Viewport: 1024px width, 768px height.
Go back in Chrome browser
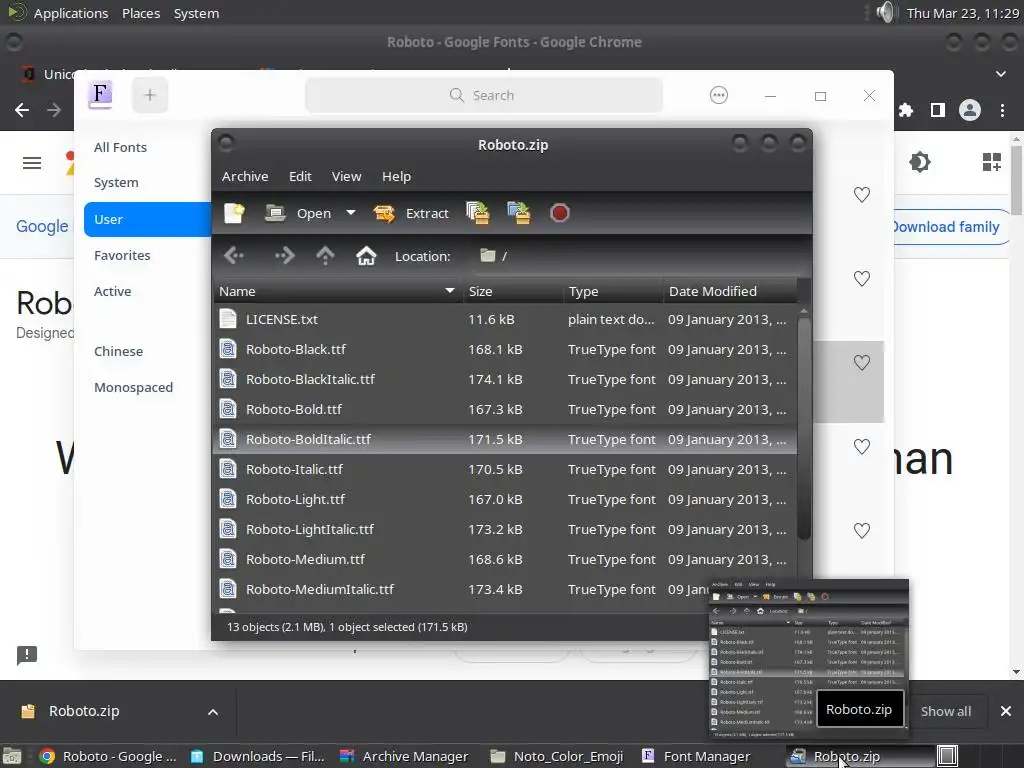(x=22, y=110)
